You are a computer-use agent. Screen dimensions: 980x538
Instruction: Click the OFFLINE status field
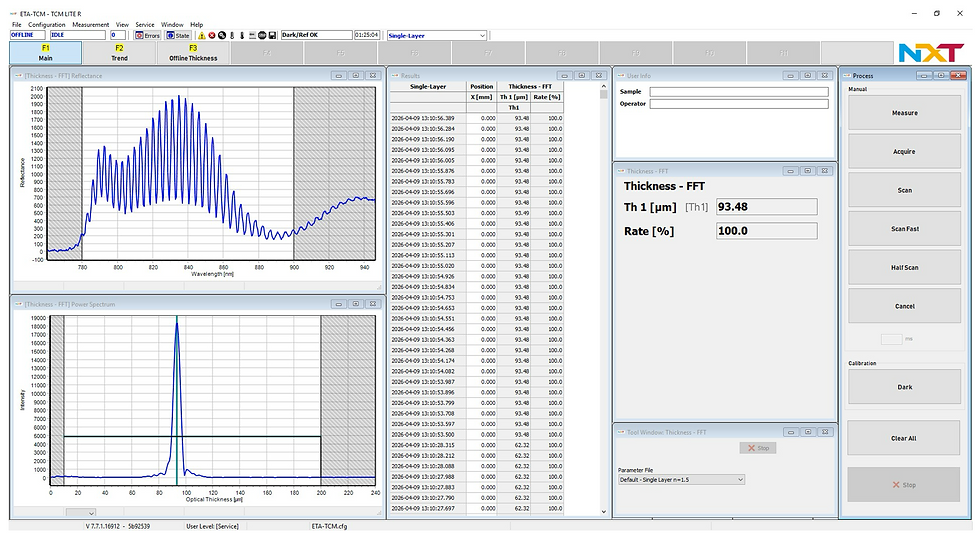(28, 36)
